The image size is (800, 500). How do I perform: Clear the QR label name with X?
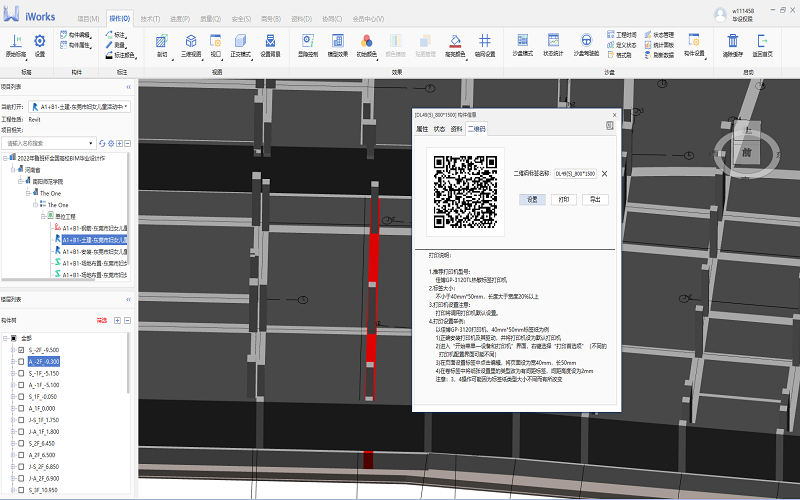pyautogui.click(x=605, y=174)
